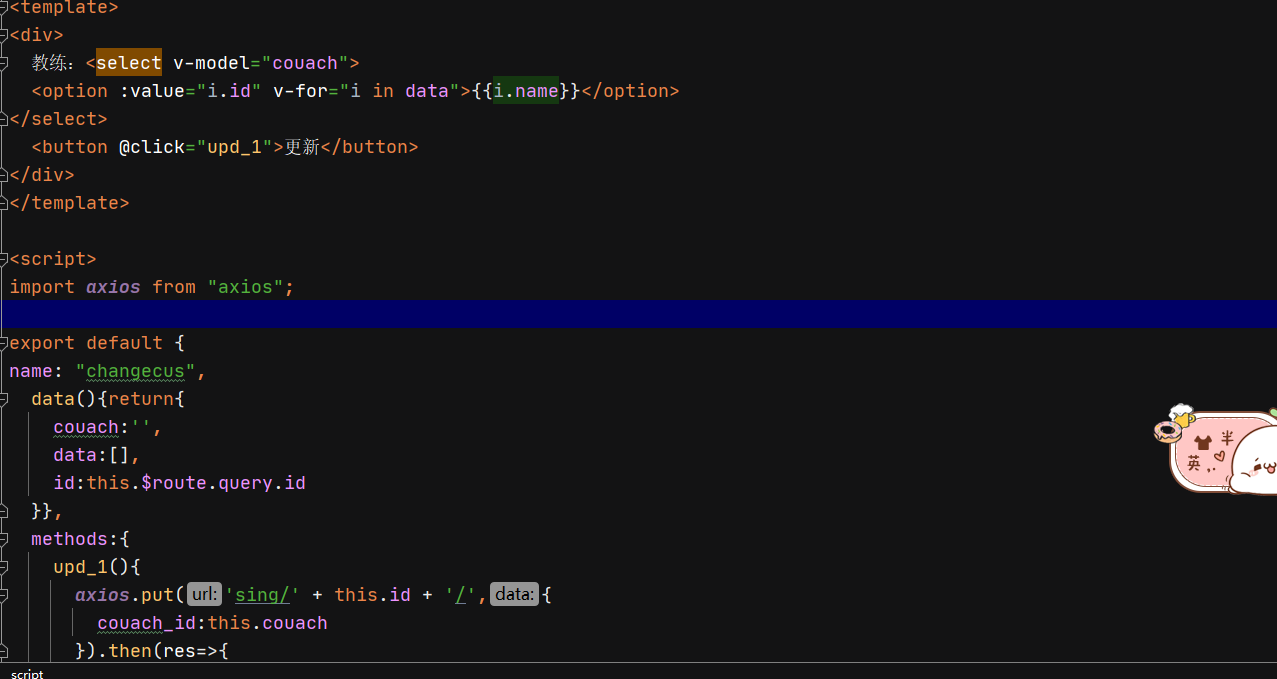Fold the select v-model opening line

click(x=4, y=63)
